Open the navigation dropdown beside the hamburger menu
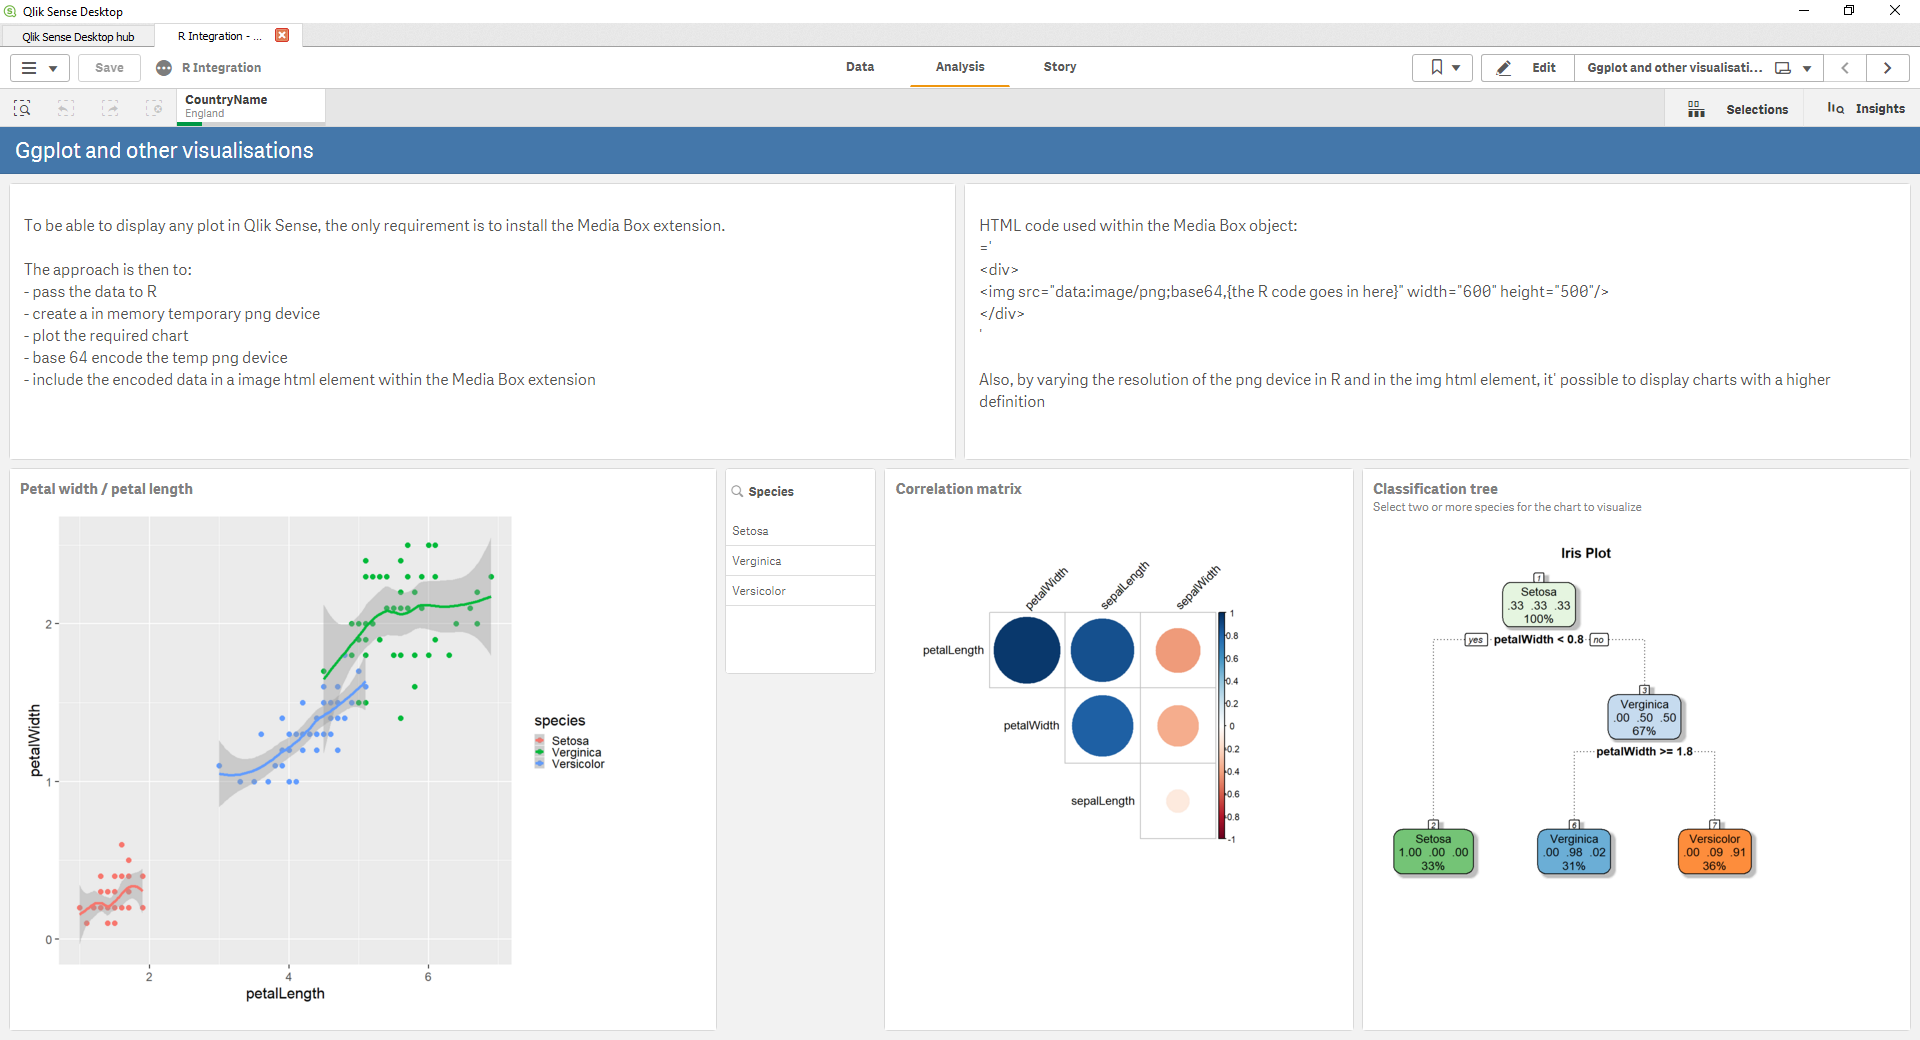The width and height of the screenshot is (1920, 1040). pos(51,67)
